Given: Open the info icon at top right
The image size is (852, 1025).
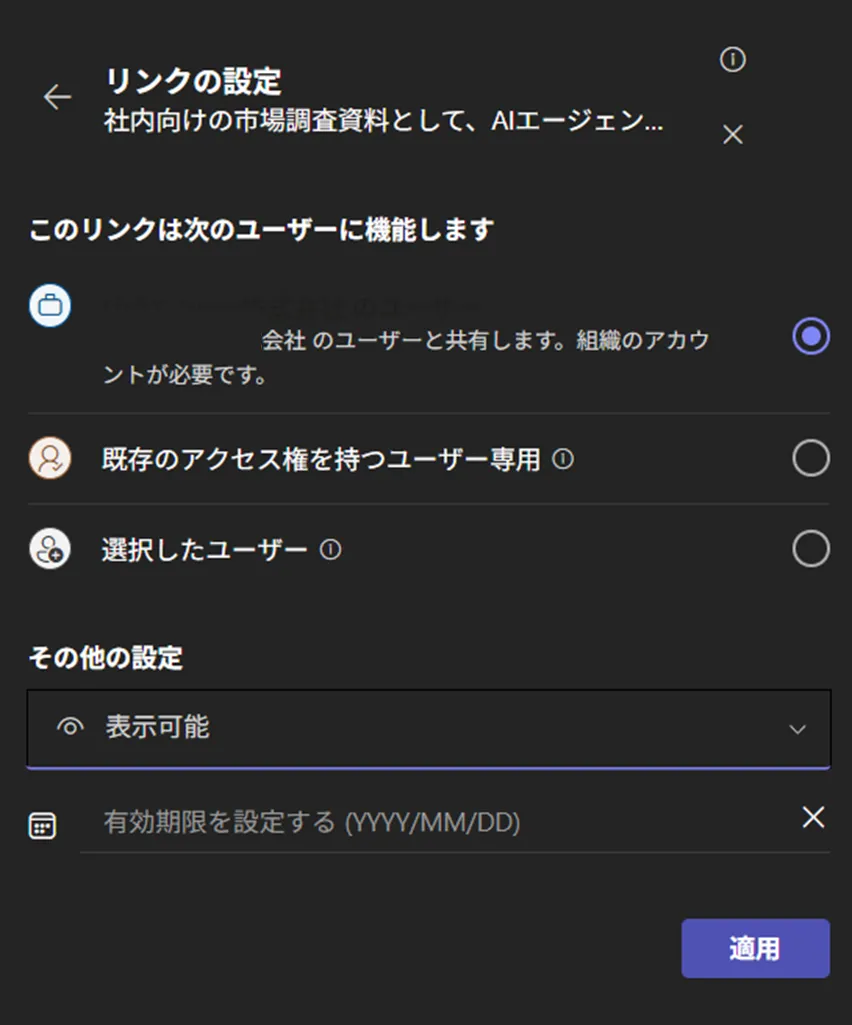Looking at the screenshot, I should [x=732, y=60].
